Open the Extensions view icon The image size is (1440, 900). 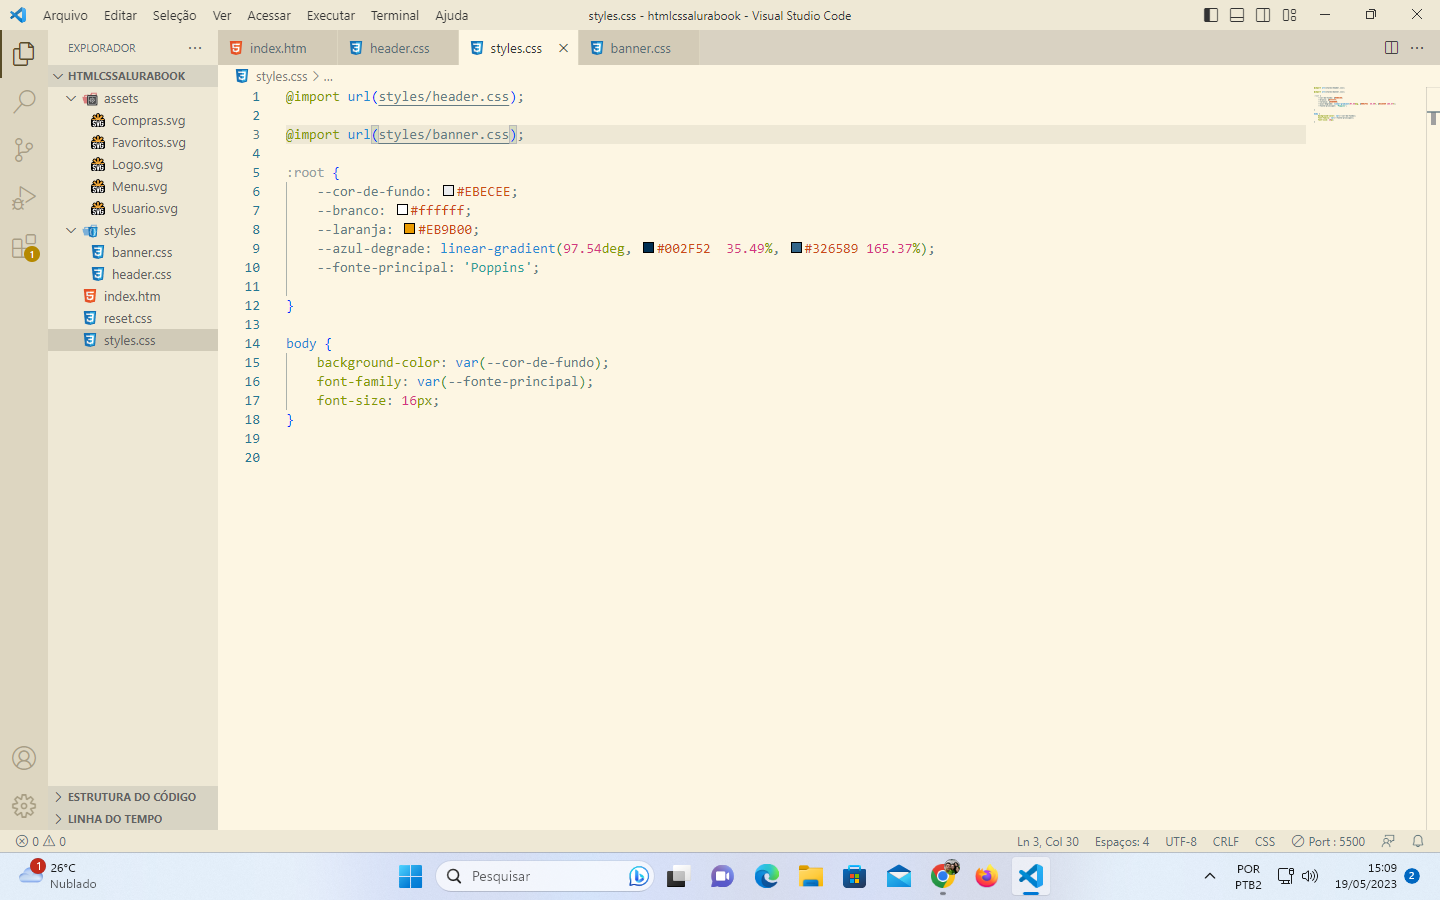coord(24,247)
